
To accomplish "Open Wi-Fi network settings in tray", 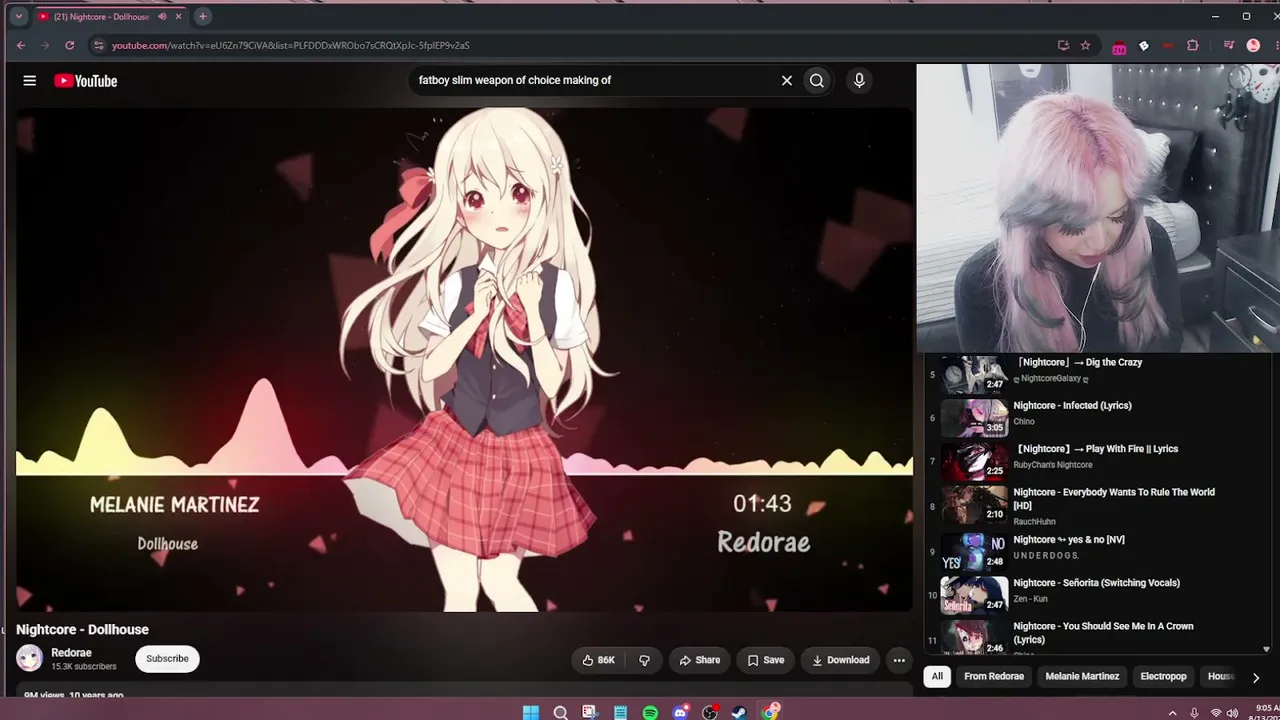I will (x=1216, y=713).
